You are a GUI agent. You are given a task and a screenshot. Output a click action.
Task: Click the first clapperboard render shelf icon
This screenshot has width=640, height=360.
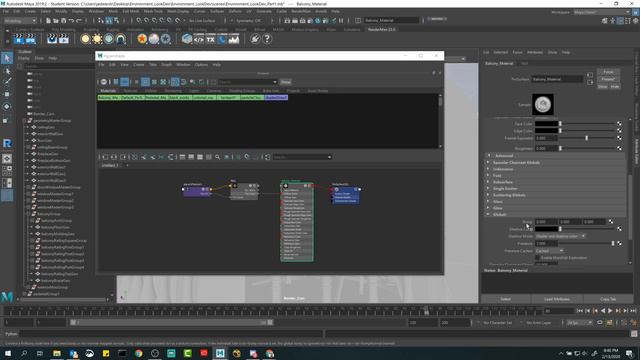(19, 39)
